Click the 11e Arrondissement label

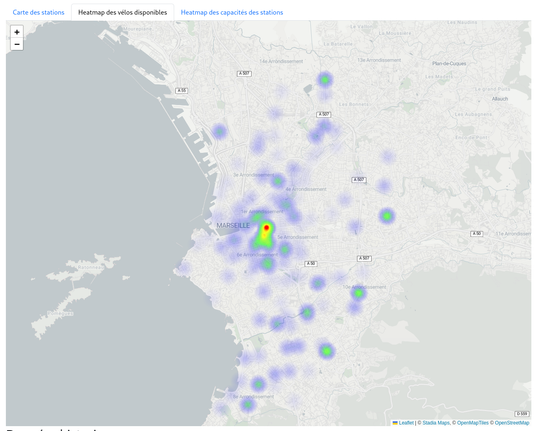(513, 234)
